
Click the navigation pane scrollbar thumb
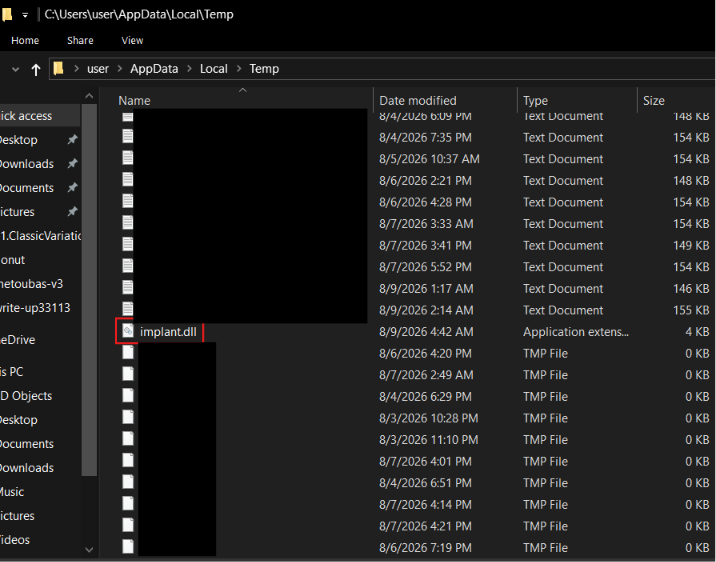90,290
